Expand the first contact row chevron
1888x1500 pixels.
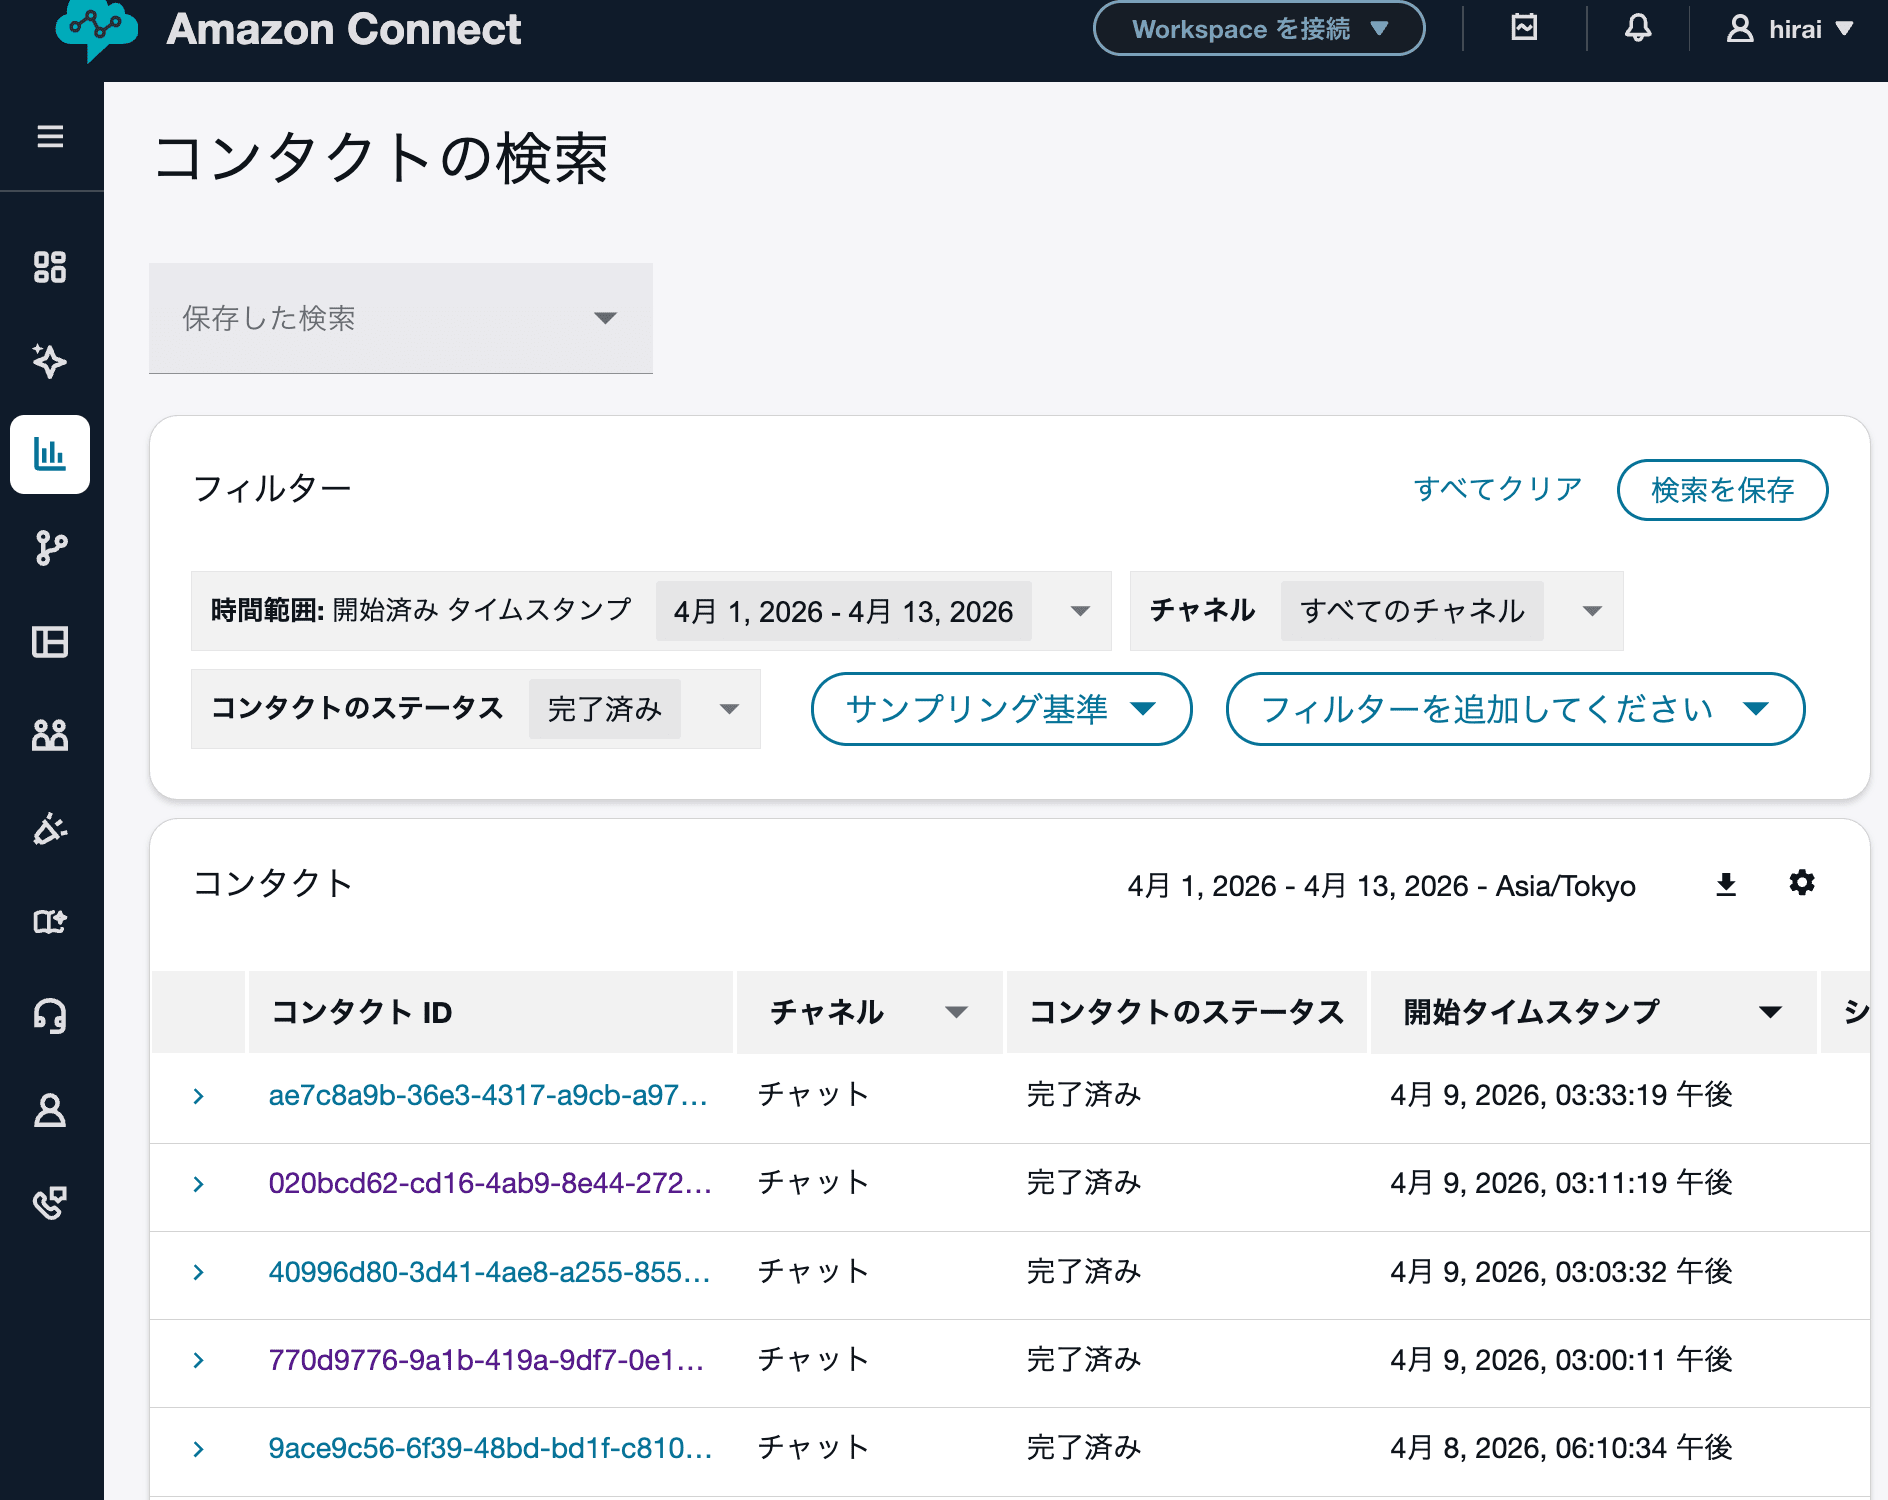click(197, 1095)
